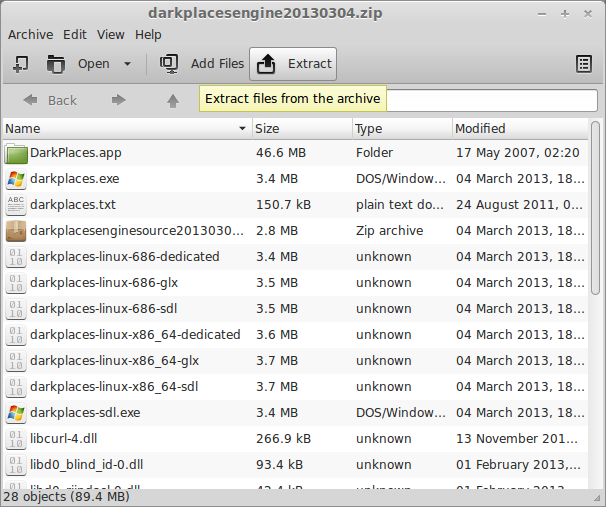Click binary icon for darkplaces-linux-686-glx
This screenshot has width=606, height=507.
click(x=16, y=283)
